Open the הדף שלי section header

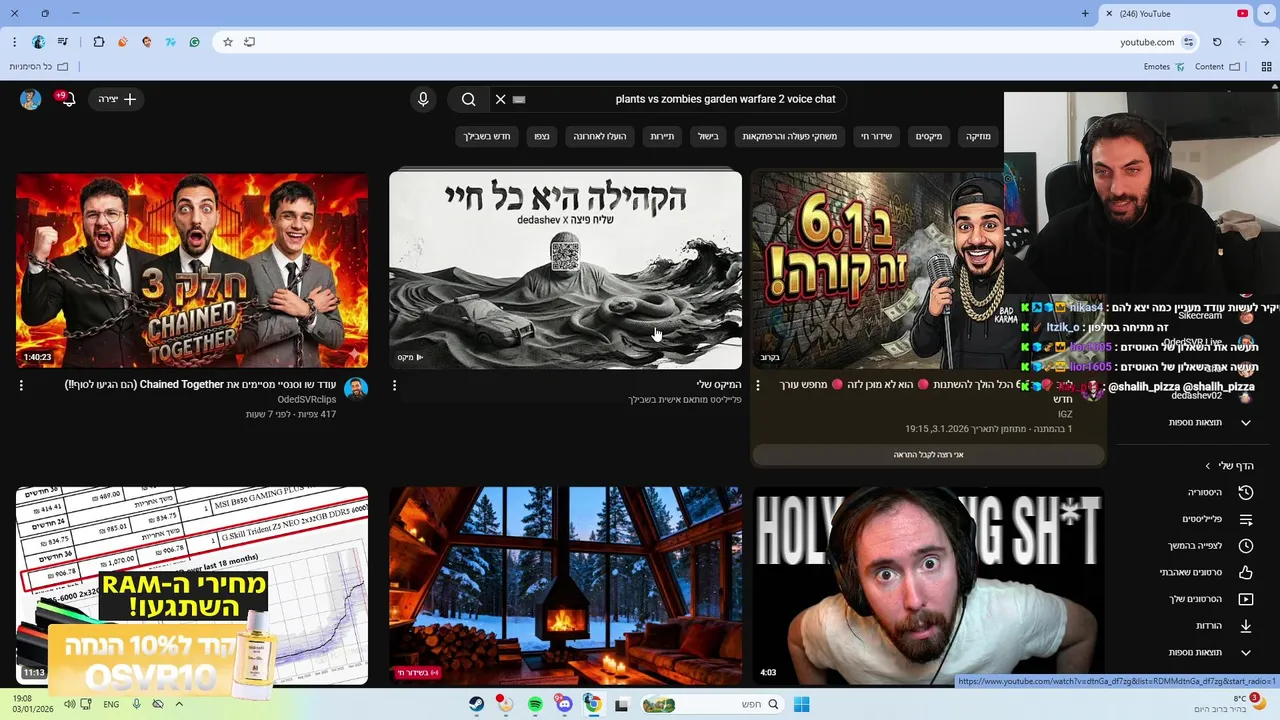pos(1229,465)
